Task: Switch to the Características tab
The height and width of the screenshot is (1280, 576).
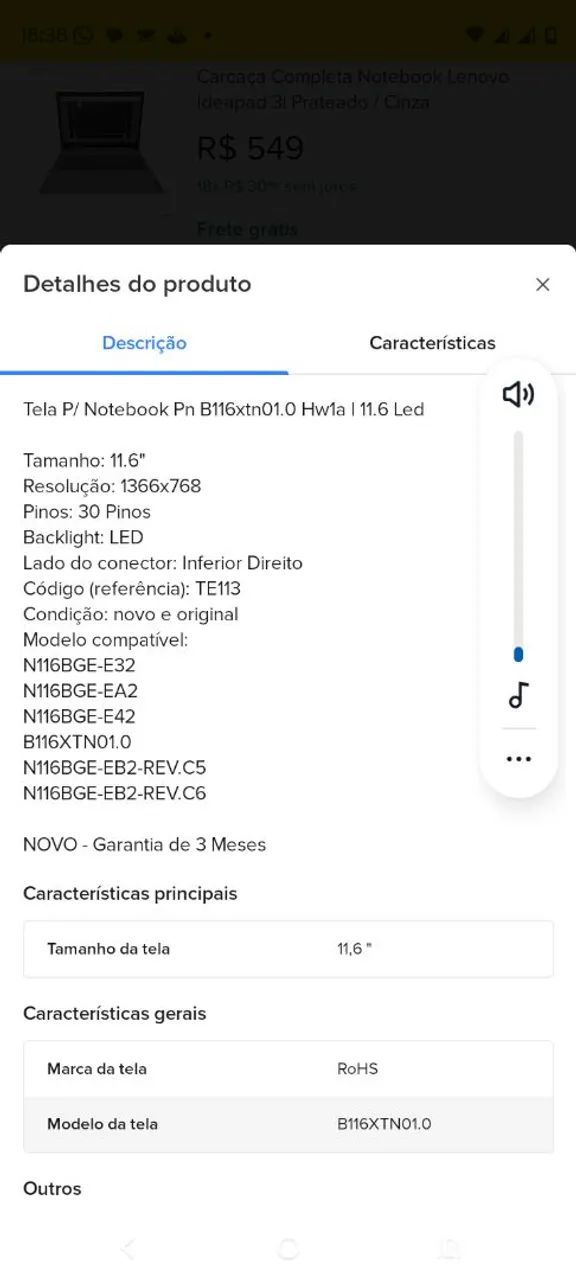Action: coord(432,343)
